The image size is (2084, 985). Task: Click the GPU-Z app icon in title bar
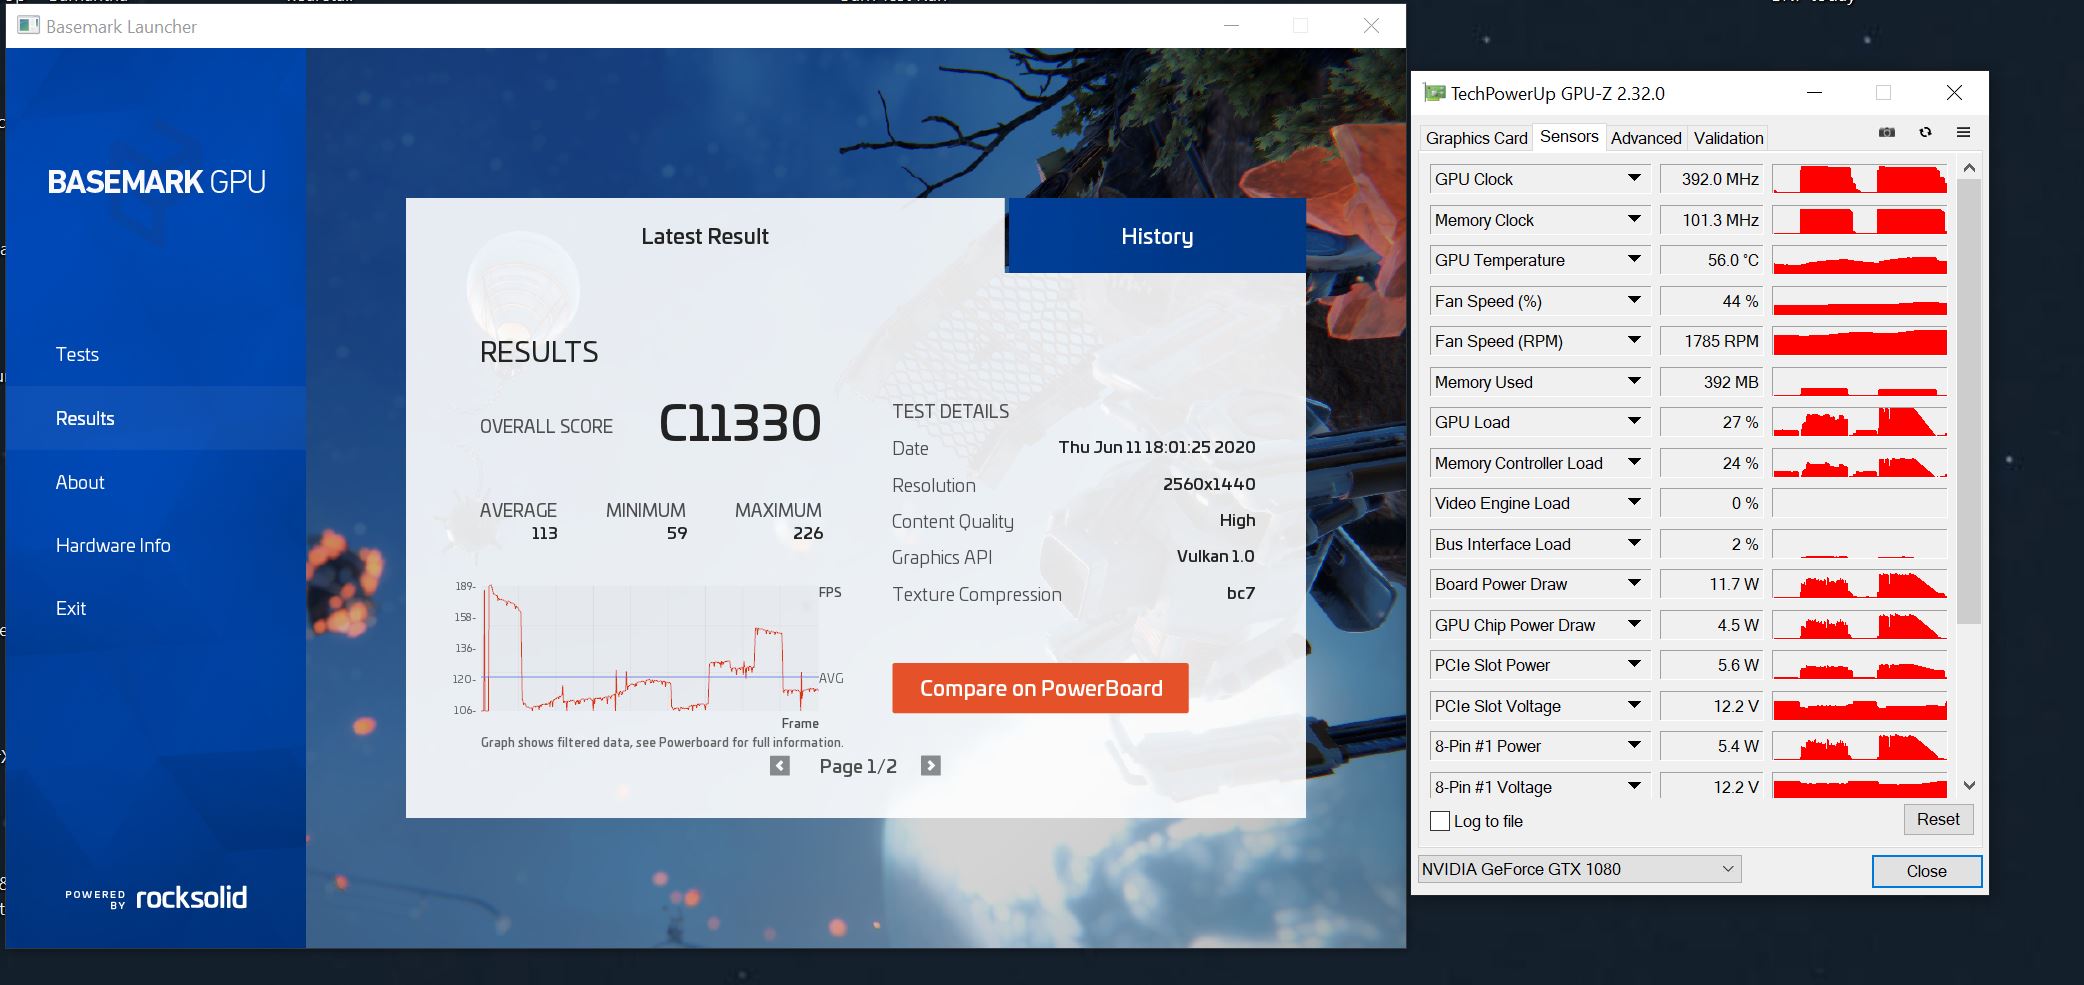1434,93
